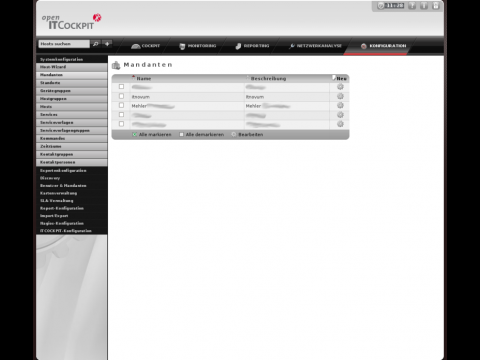Click Mehler in Name column
This screenshot has height=360, width=480.
click(139, 106)
